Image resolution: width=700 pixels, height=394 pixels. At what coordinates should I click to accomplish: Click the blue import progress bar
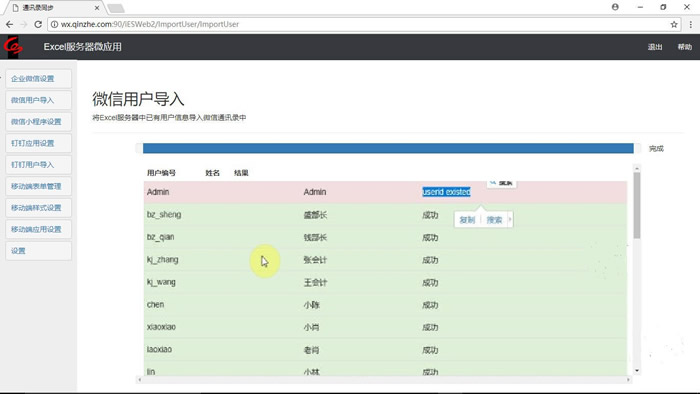tap(388, 148)
